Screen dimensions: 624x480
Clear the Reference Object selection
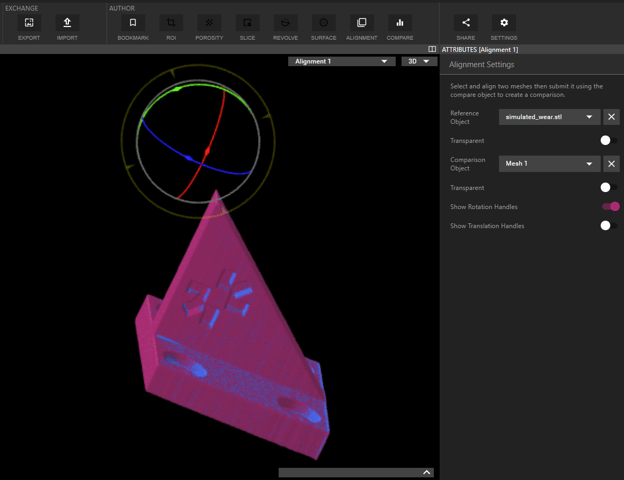611,117
